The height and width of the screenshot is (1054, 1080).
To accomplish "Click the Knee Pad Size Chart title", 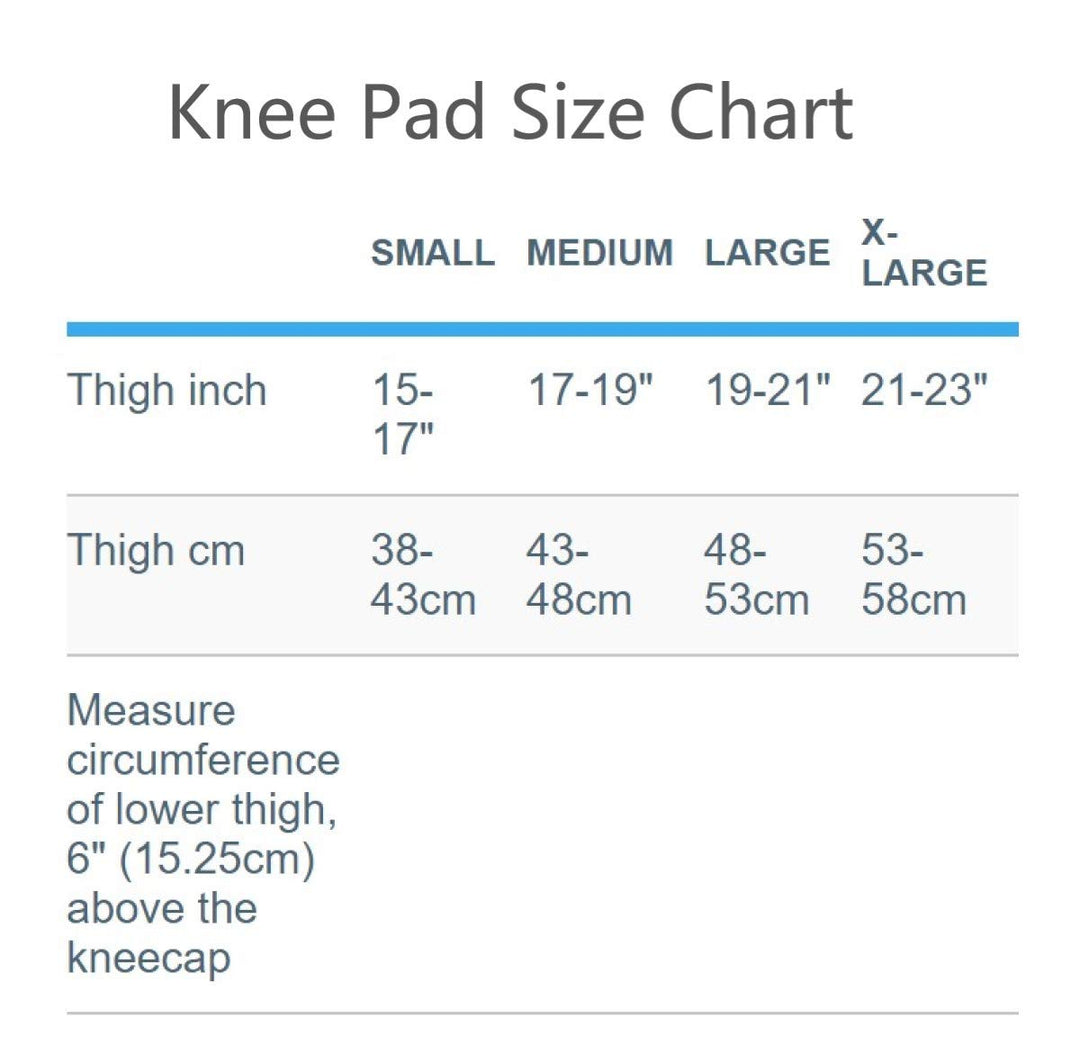I will click(510, 112).
